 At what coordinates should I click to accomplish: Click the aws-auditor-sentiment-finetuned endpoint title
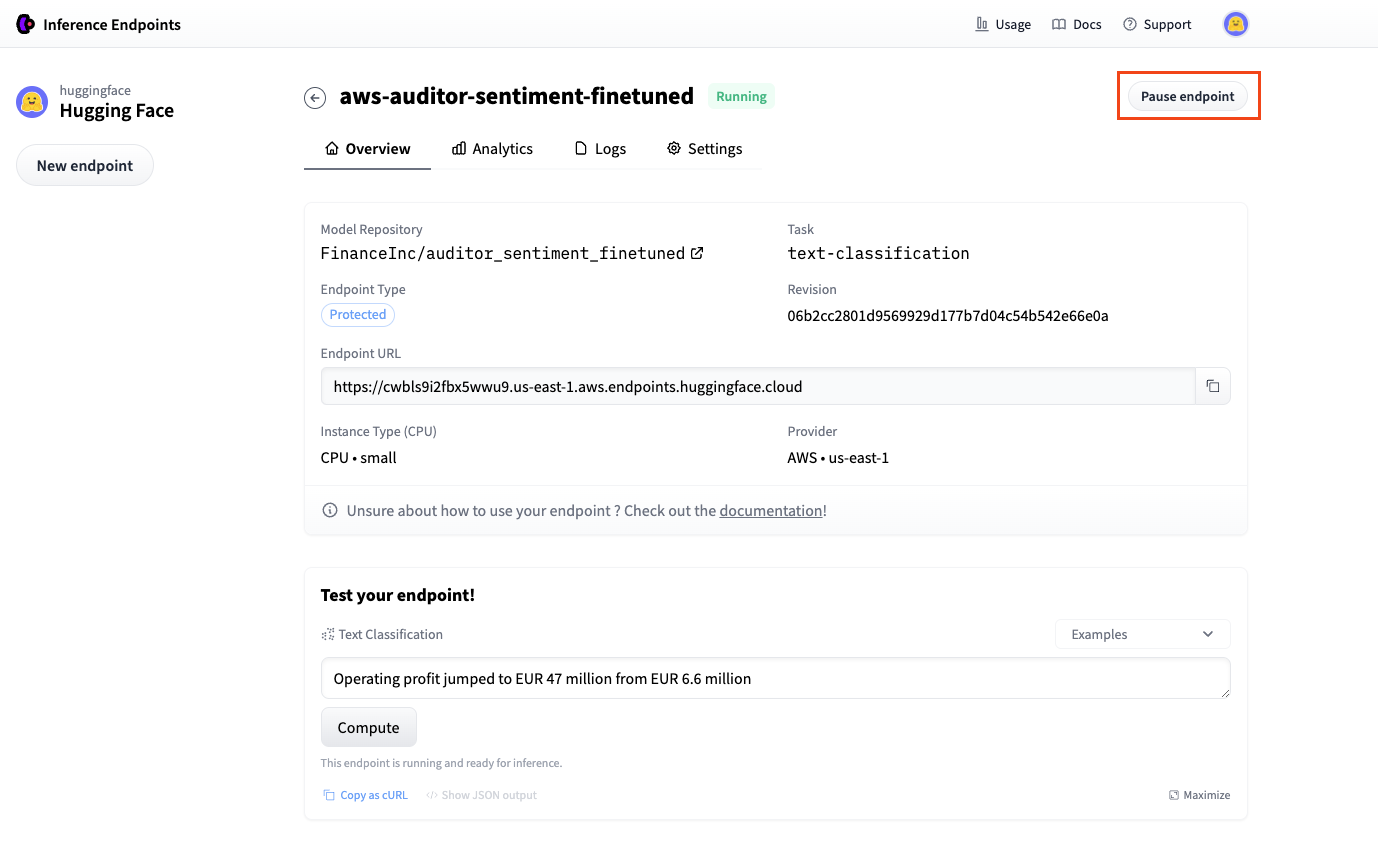tap(517, 96)
